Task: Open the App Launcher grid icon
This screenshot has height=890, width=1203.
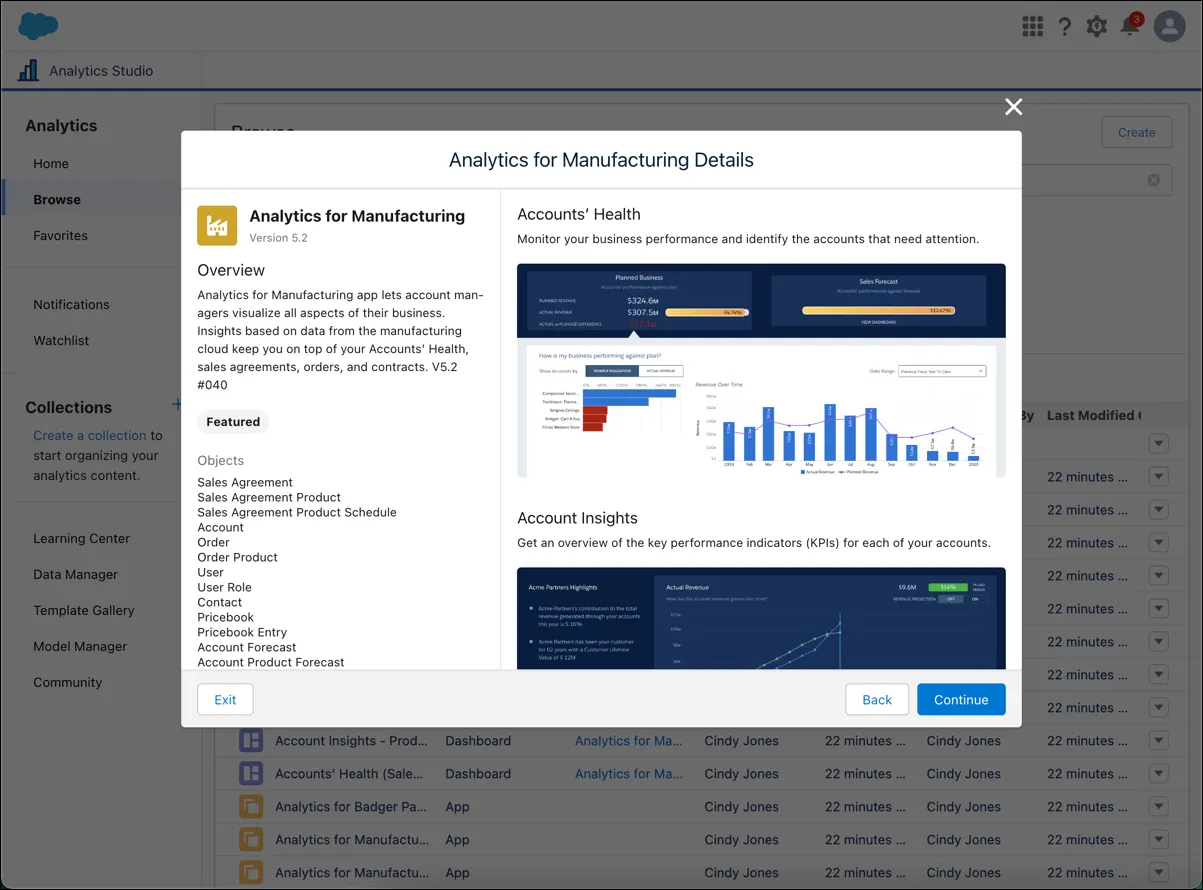Action: [x=1033, y=26]
